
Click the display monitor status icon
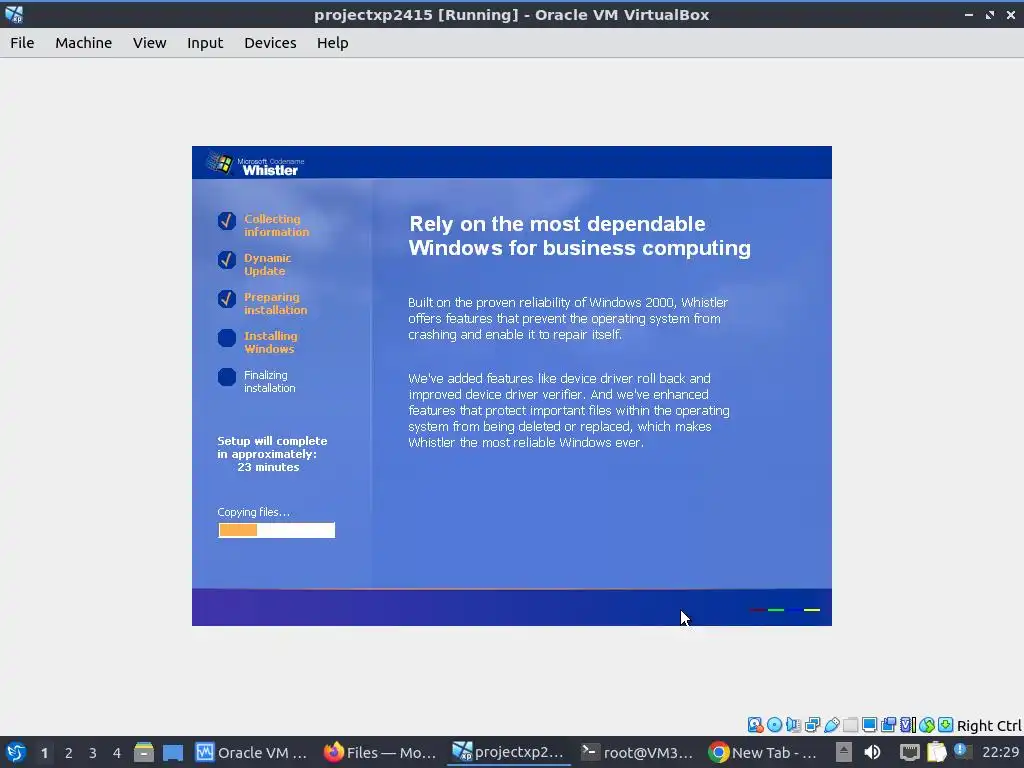pos(869,725)
